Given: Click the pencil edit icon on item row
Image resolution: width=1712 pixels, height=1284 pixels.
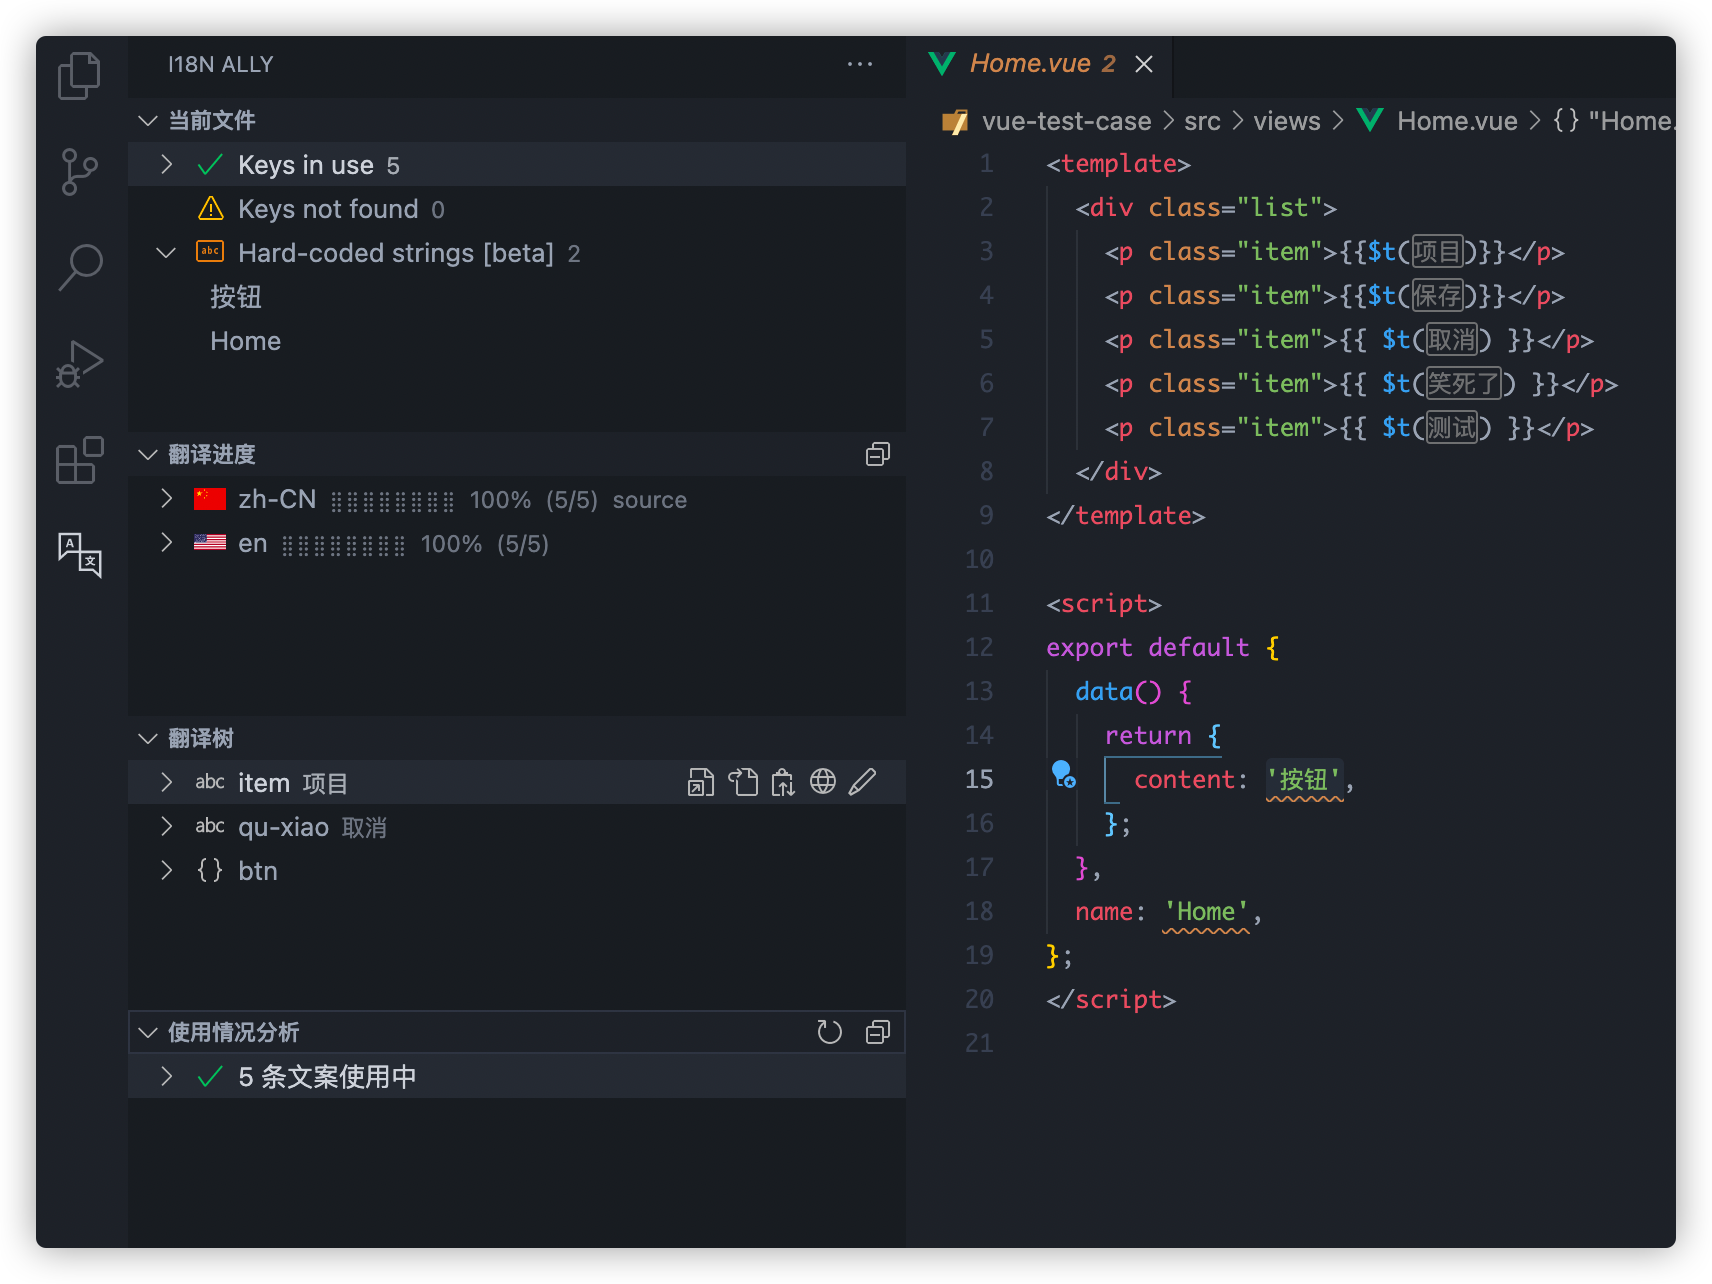Looking at the screenshot, I should [x=863, y=782].
